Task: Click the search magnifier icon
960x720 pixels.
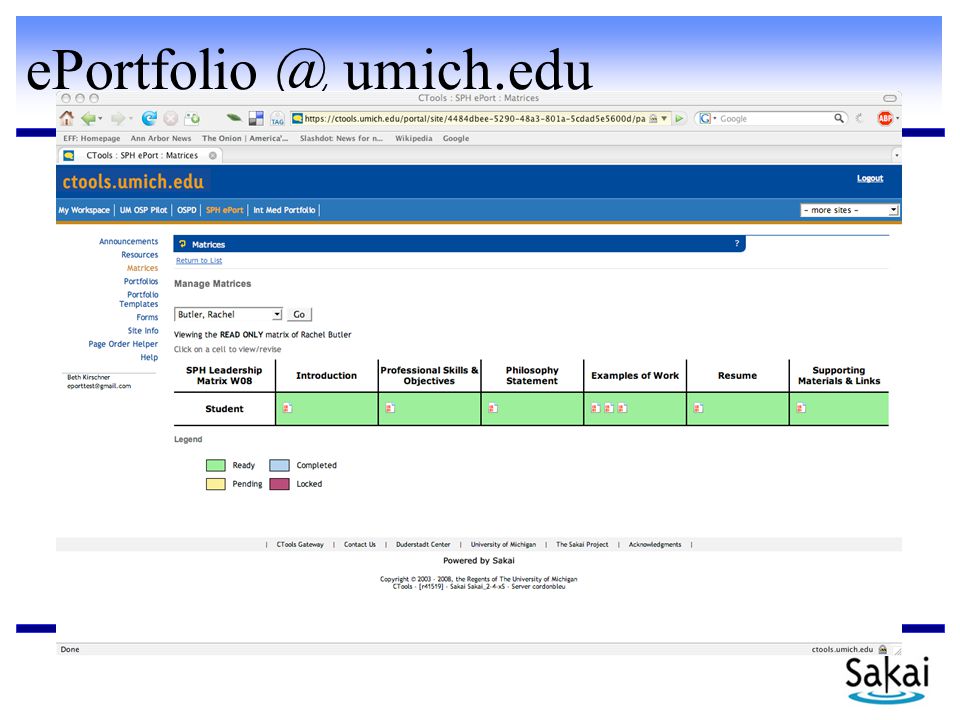Action: click(839, 118)
